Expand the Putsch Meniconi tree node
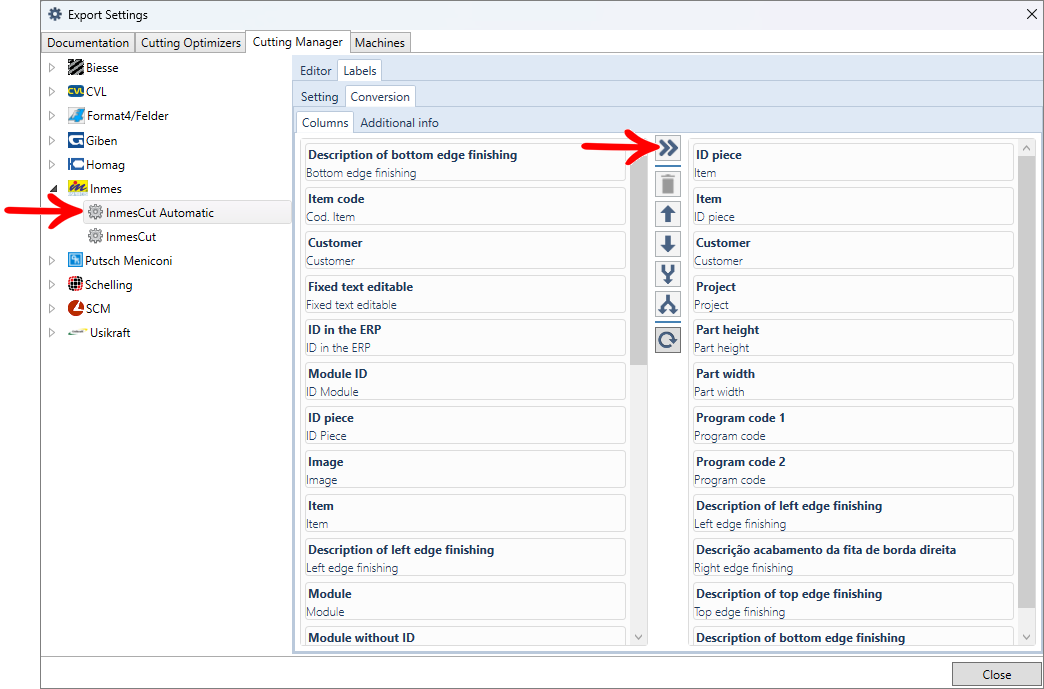Image resolution: width=1044 pixels, height=689 pixels. coord(52,260)
